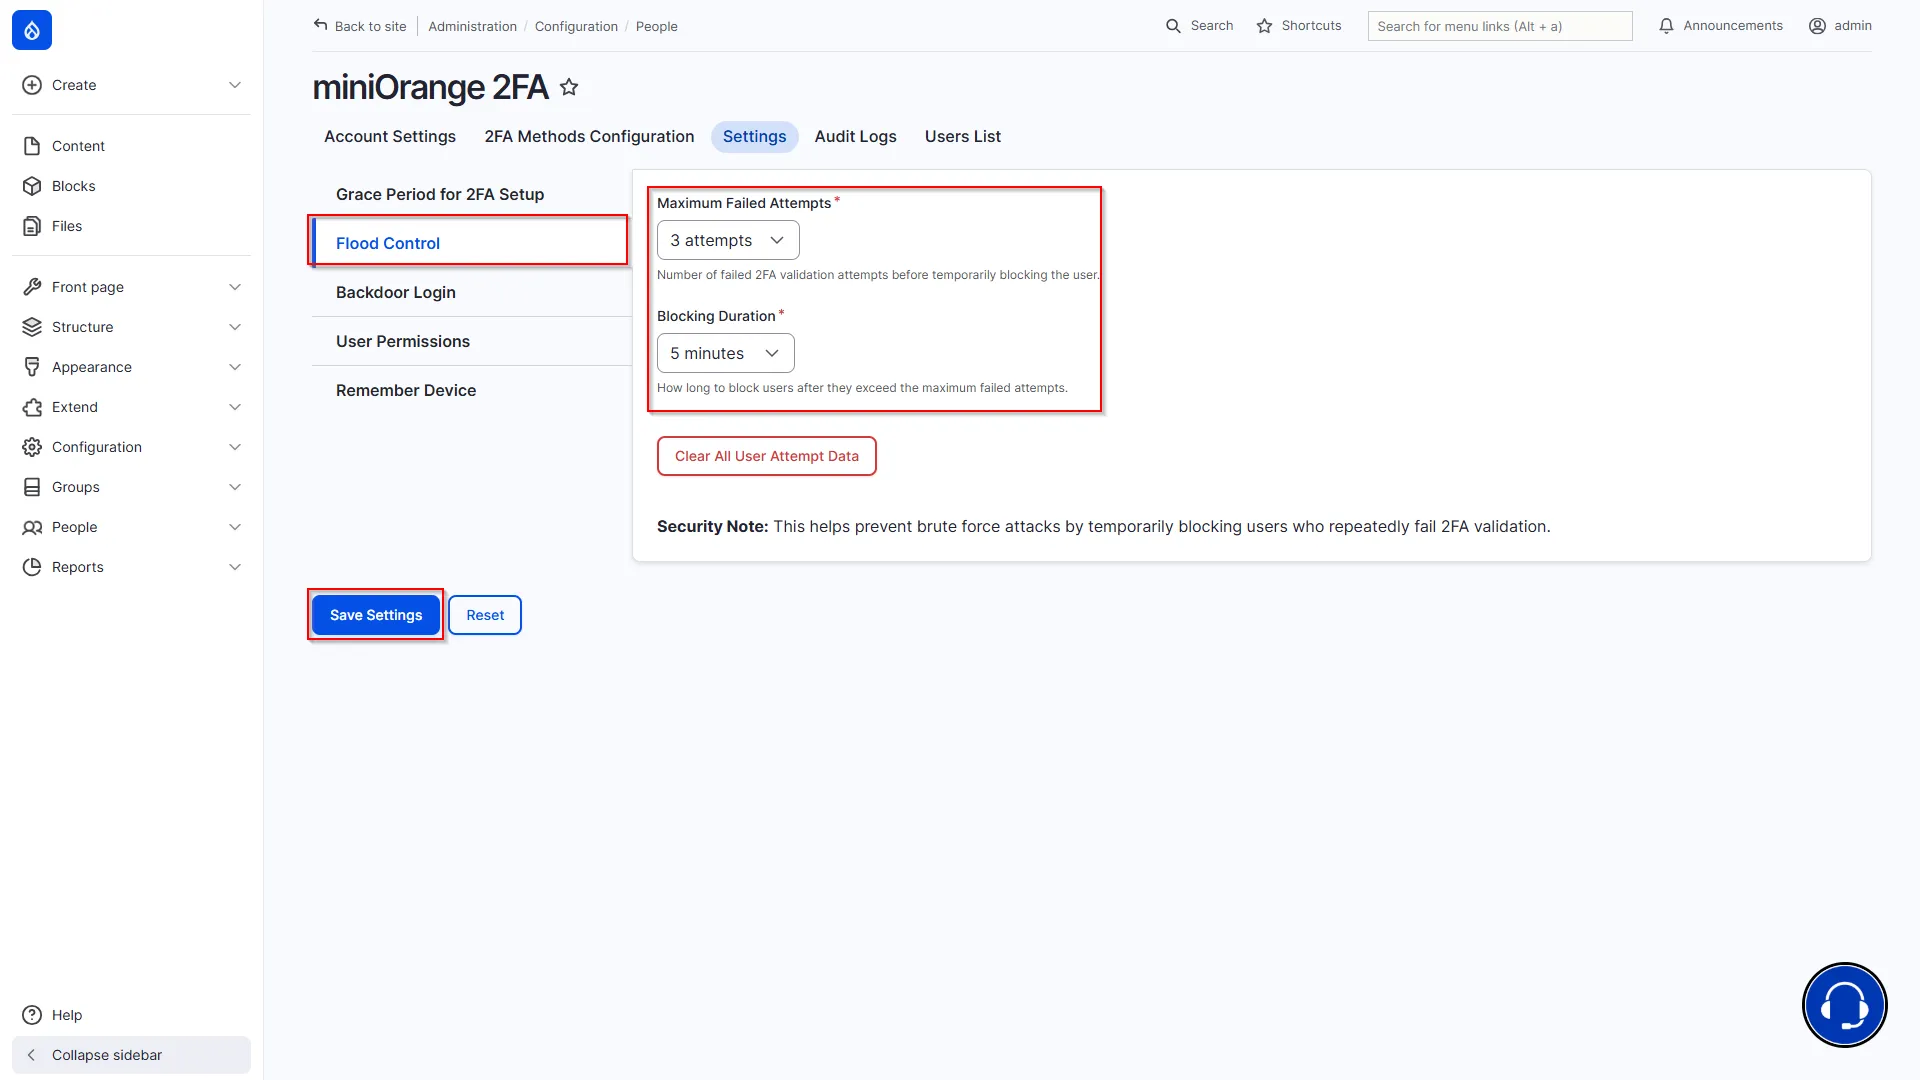The height and width of the screenshot is (1080, 1920).
Task: Add miniOrange 2FA to shortcuts star
Action: click(x=569, y=87)
